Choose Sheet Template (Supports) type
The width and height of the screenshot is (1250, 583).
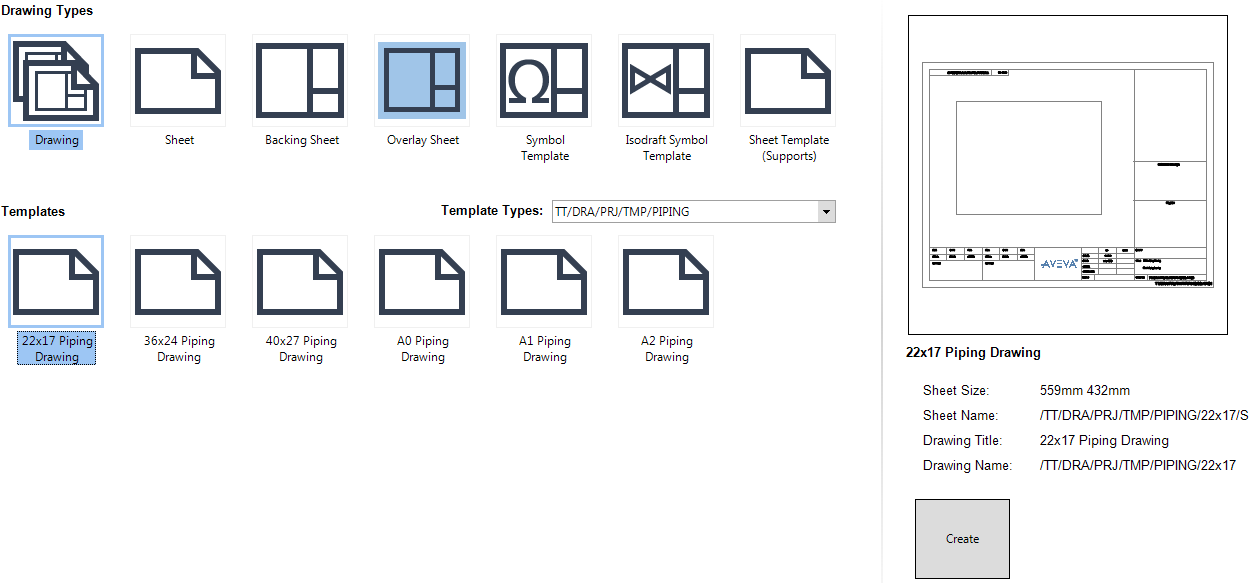point(788,81)
